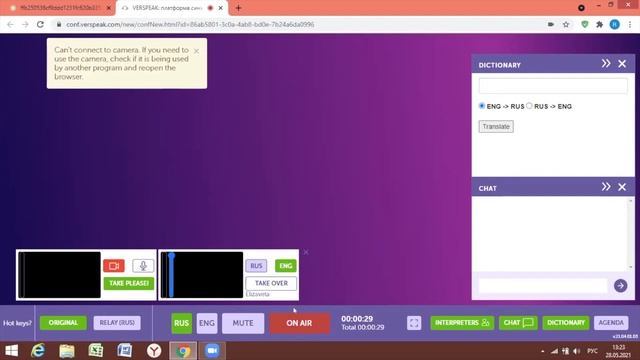
Task: Close the Dictionary panel
Action: click(622, 64)
